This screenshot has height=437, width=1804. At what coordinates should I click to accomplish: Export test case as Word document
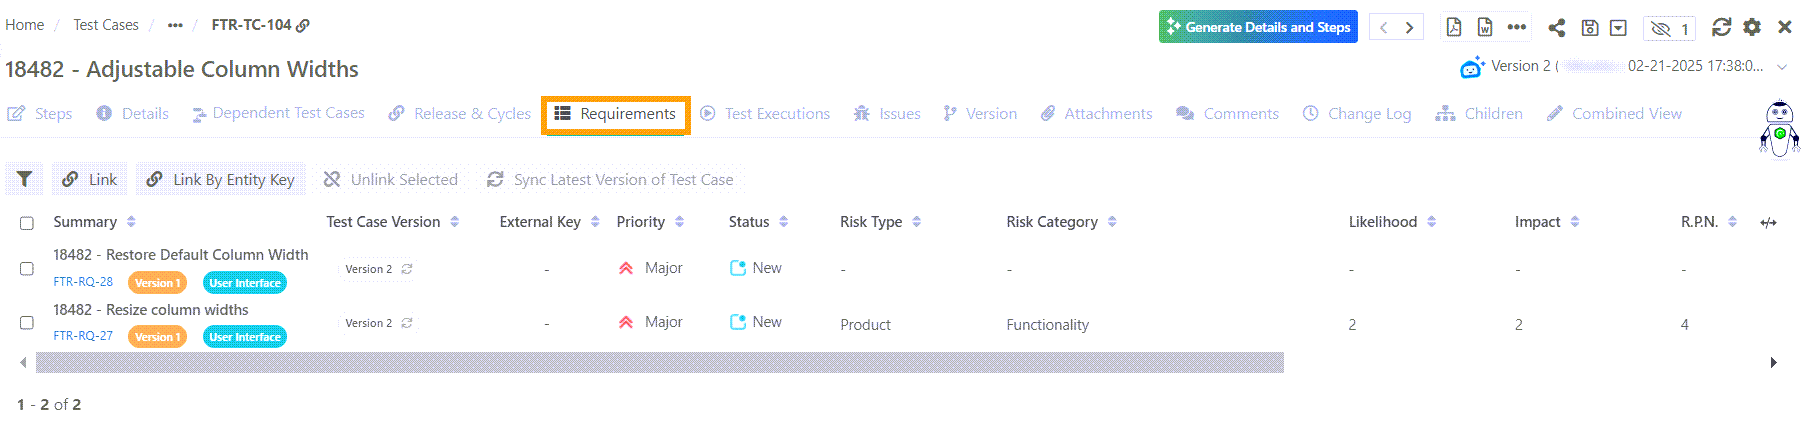point(1485,27)
